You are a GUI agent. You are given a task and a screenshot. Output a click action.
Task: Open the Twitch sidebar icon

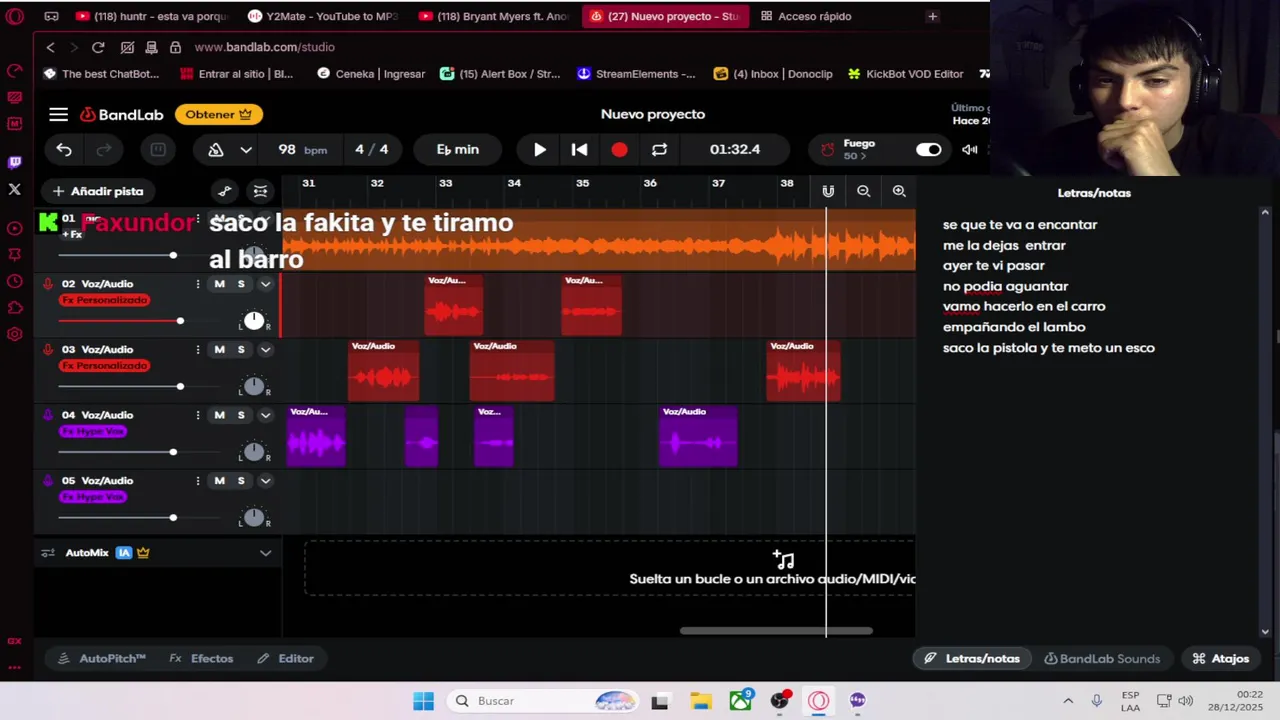[x=14, y=162]
